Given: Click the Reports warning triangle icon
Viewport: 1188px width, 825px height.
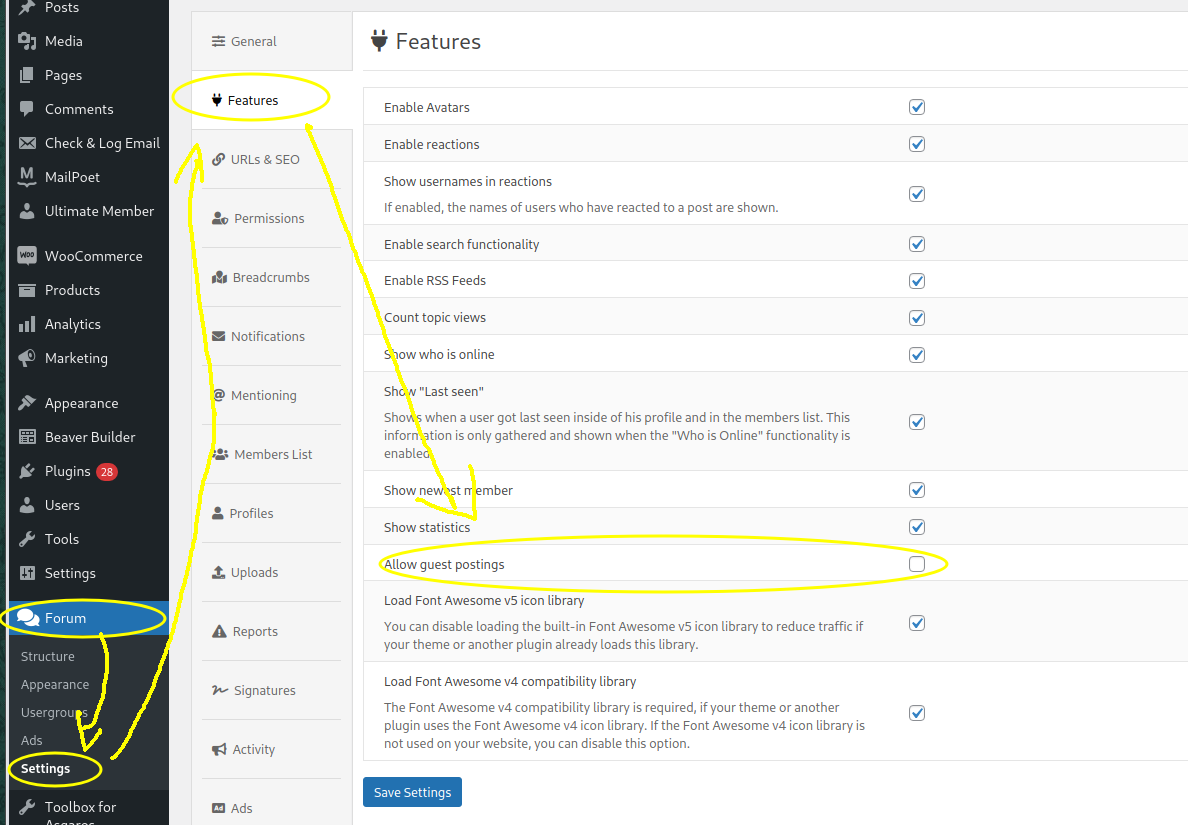Looking at the screenshot, I should pyautogui.click(x=219, y=632).
